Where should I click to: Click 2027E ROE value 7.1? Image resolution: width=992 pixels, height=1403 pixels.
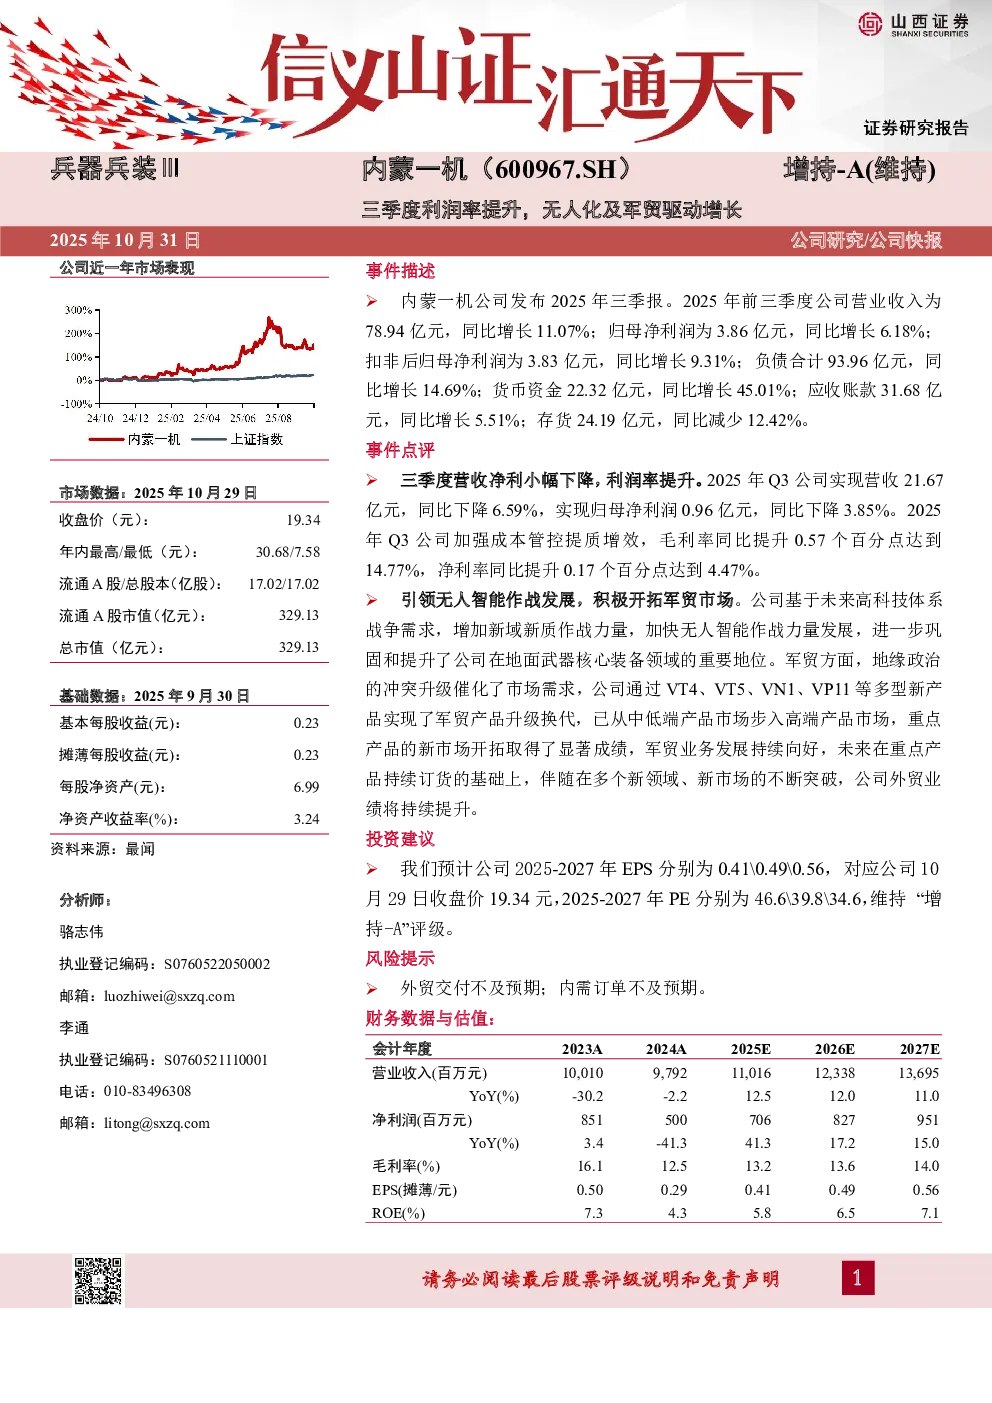tap(930, 1213)
